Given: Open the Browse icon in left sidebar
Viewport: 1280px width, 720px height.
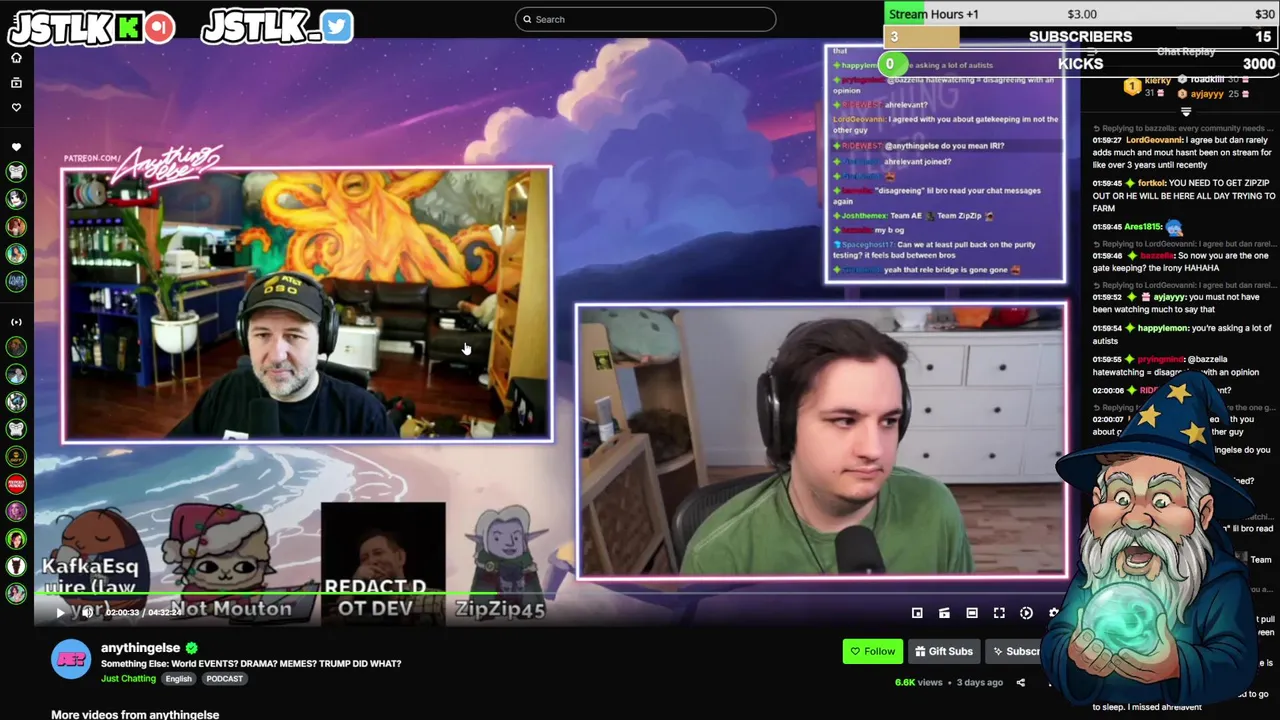Looking at the screenshot, I should coord(16,82).
